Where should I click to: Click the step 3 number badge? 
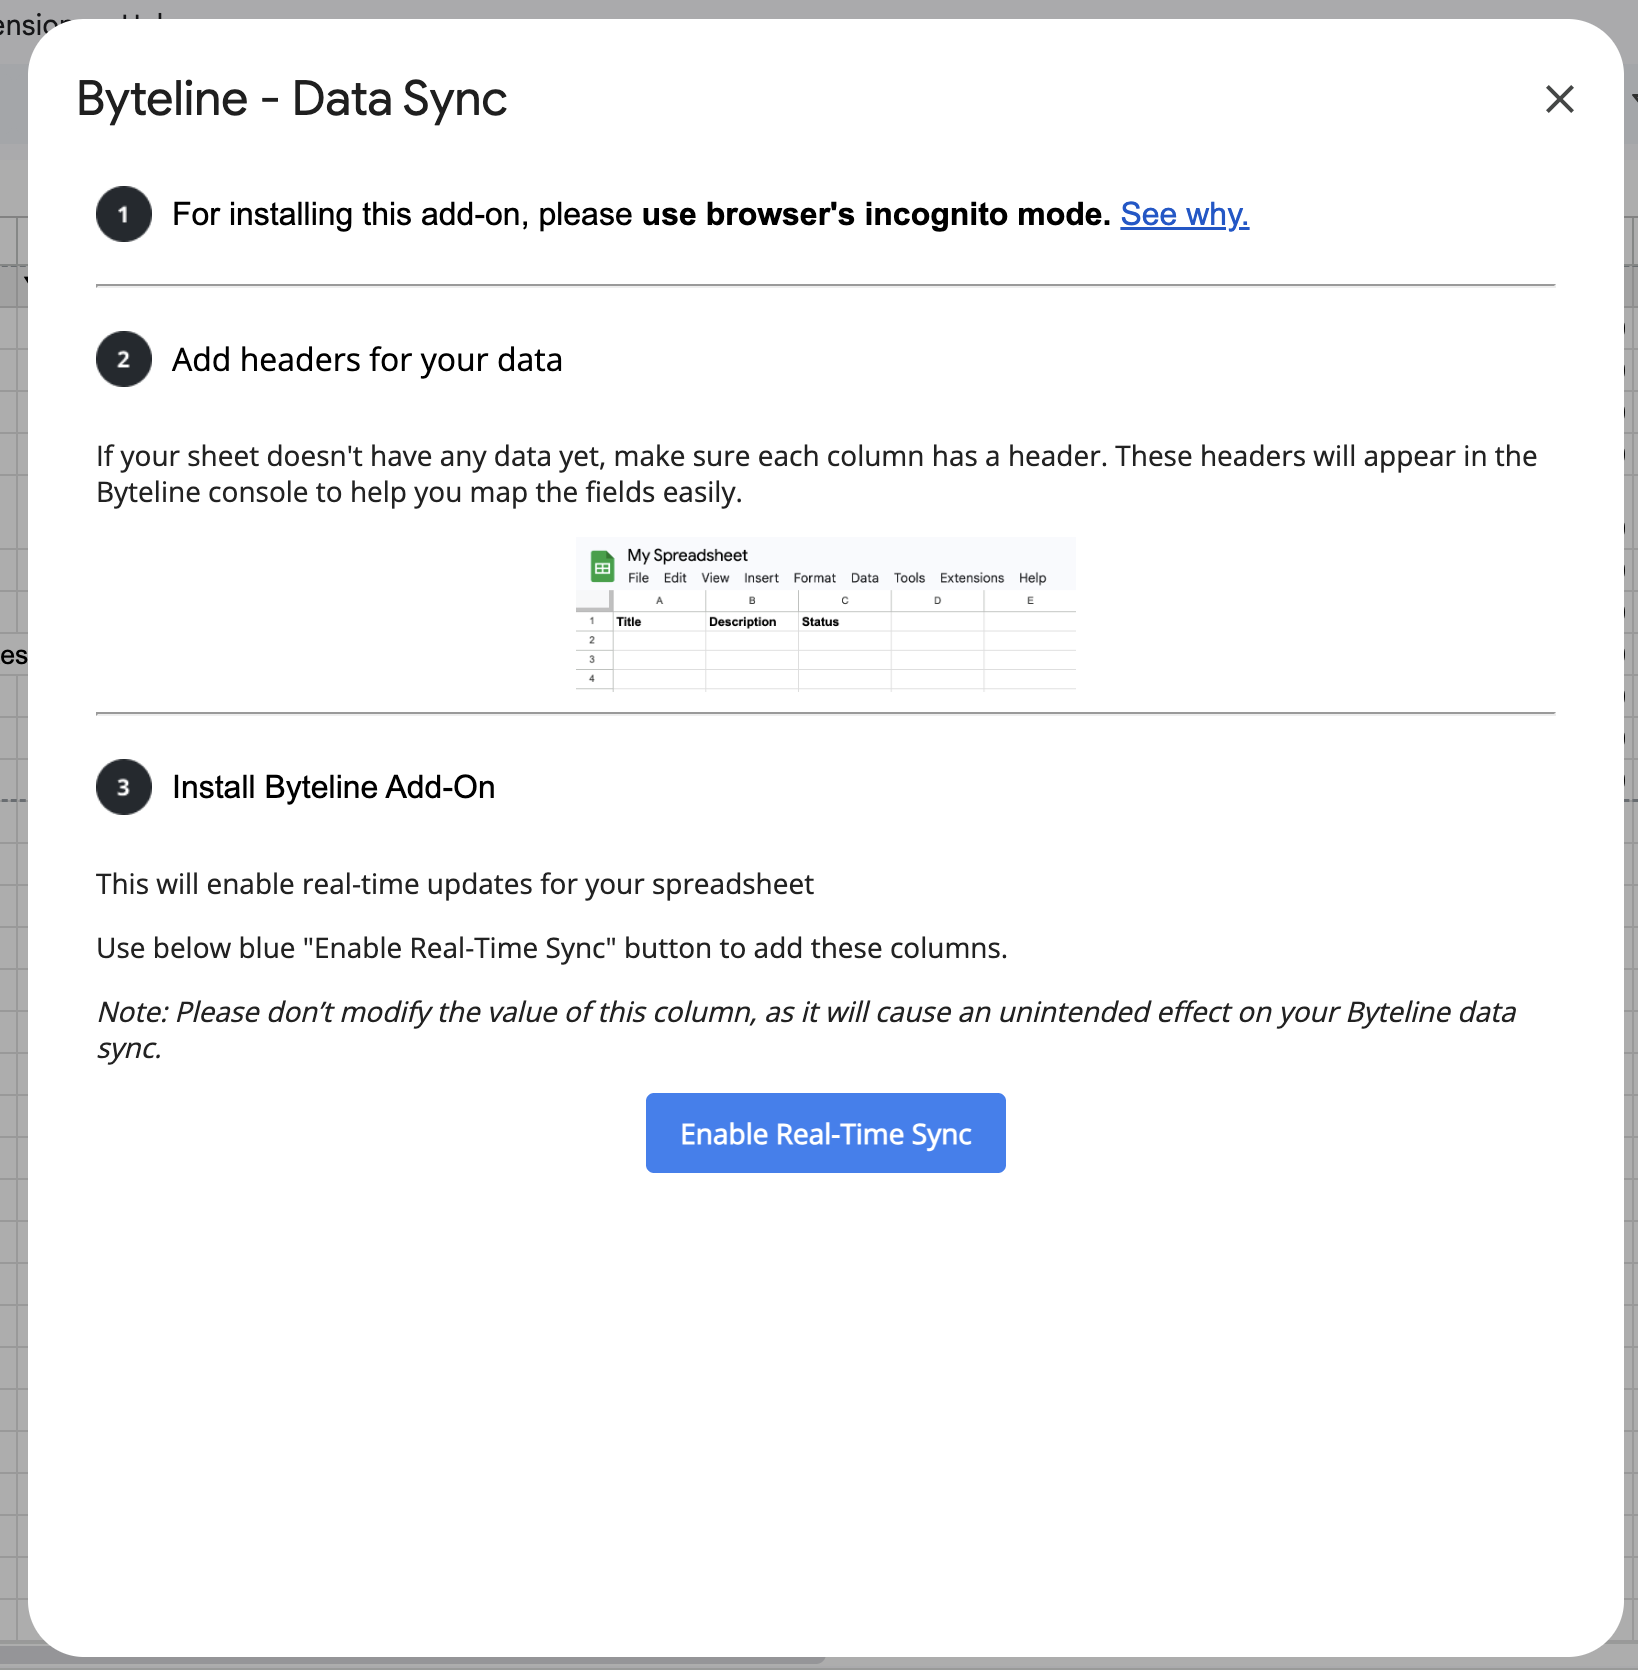(124, 787)
